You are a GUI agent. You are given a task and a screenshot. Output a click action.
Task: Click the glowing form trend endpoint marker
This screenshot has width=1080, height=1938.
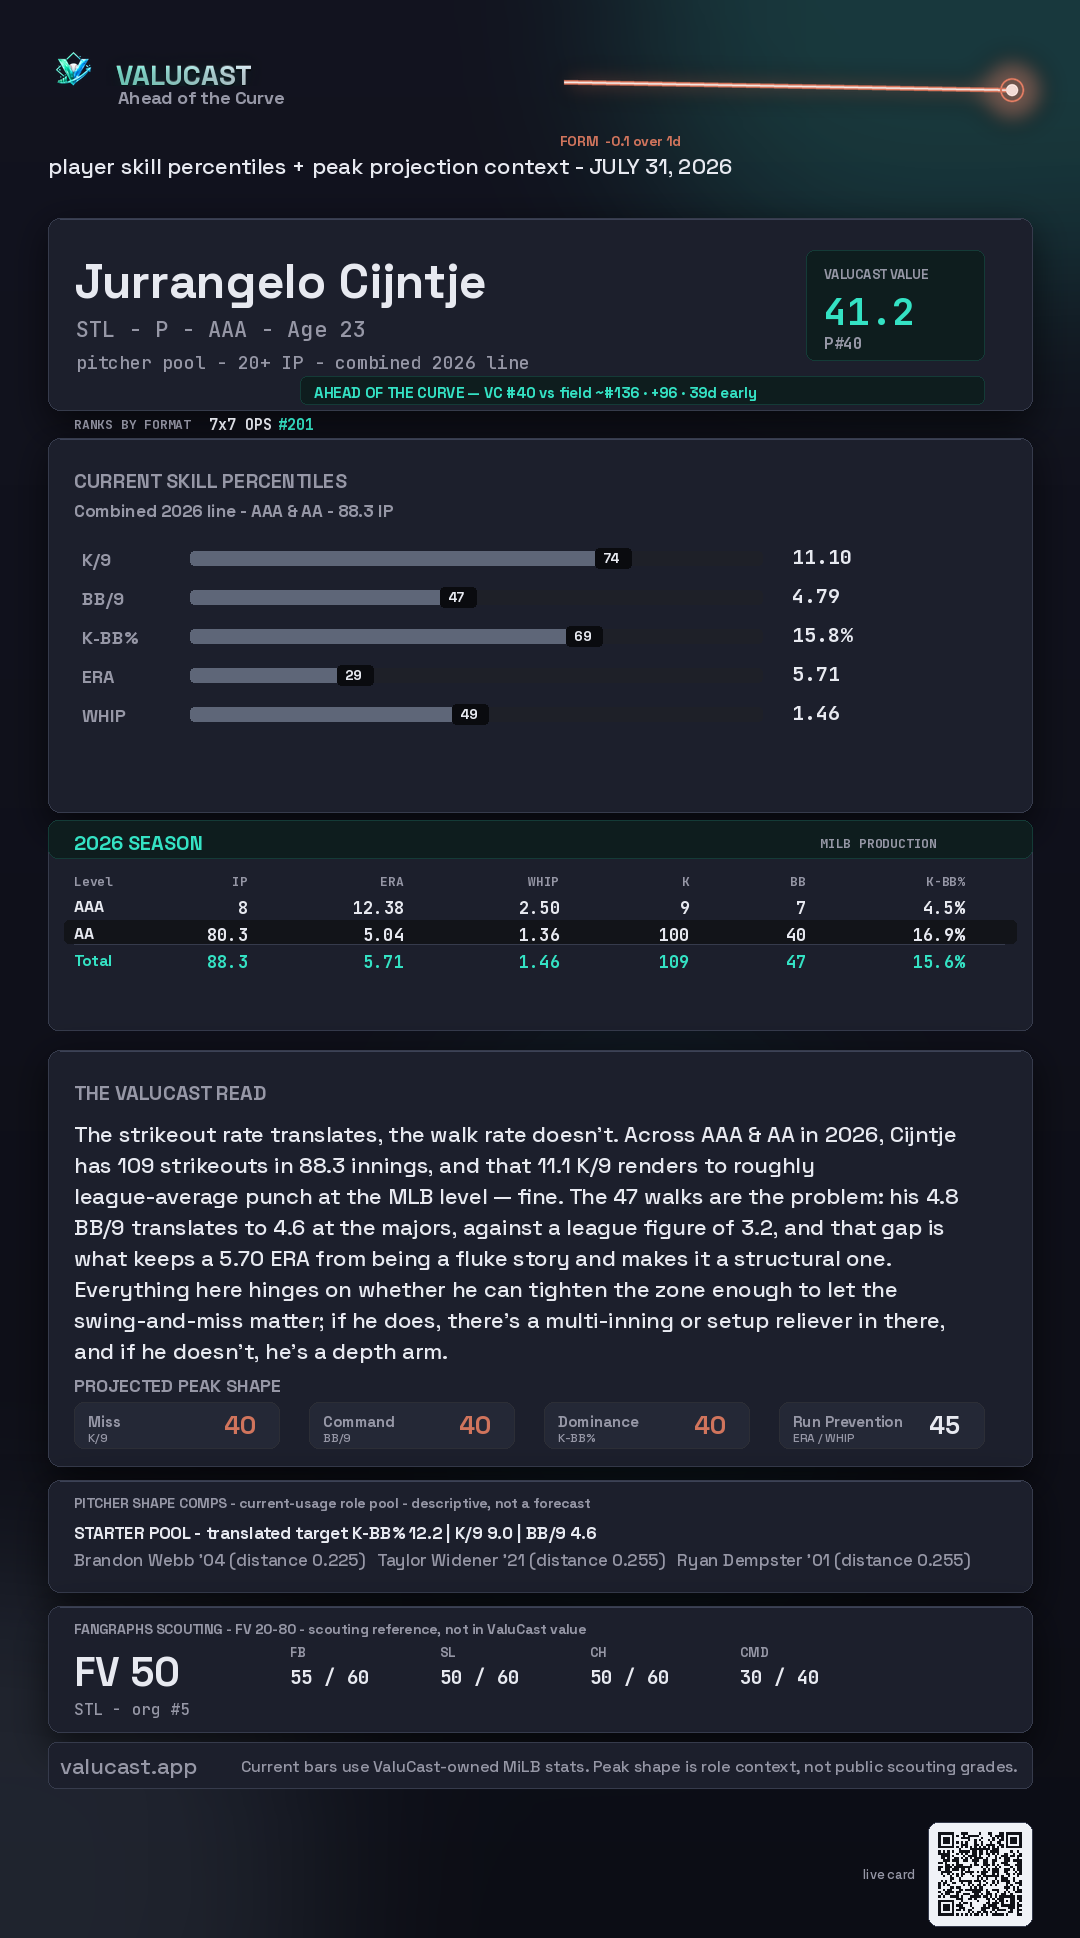coord(1012,91)
